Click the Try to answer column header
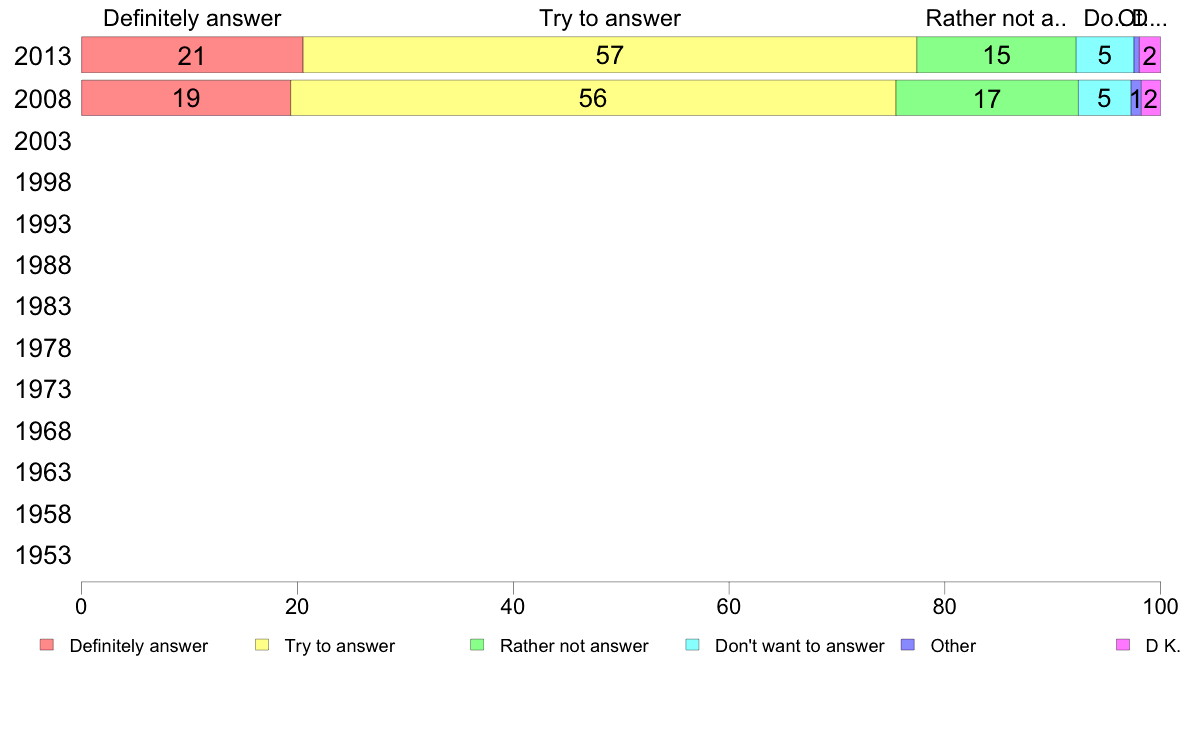The height and width of the screenshot is (736, 1188). pyautogui.click(x=610, y=18)
